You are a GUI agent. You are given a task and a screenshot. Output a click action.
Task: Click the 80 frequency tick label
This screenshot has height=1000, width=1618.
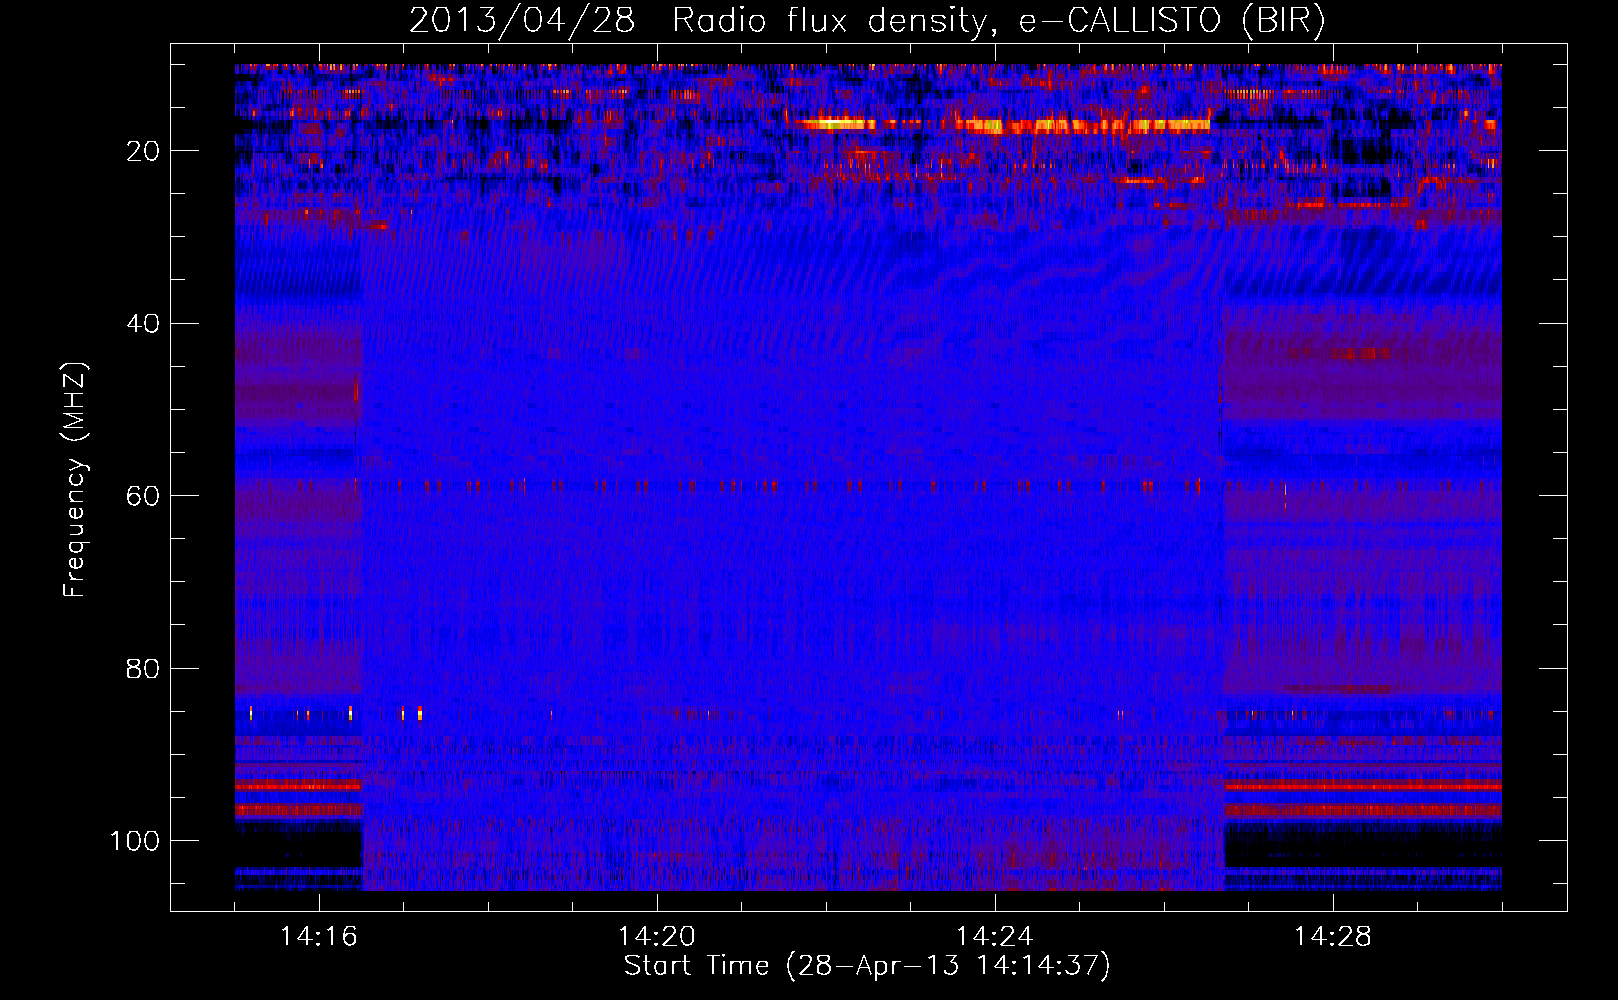point(143,668)
